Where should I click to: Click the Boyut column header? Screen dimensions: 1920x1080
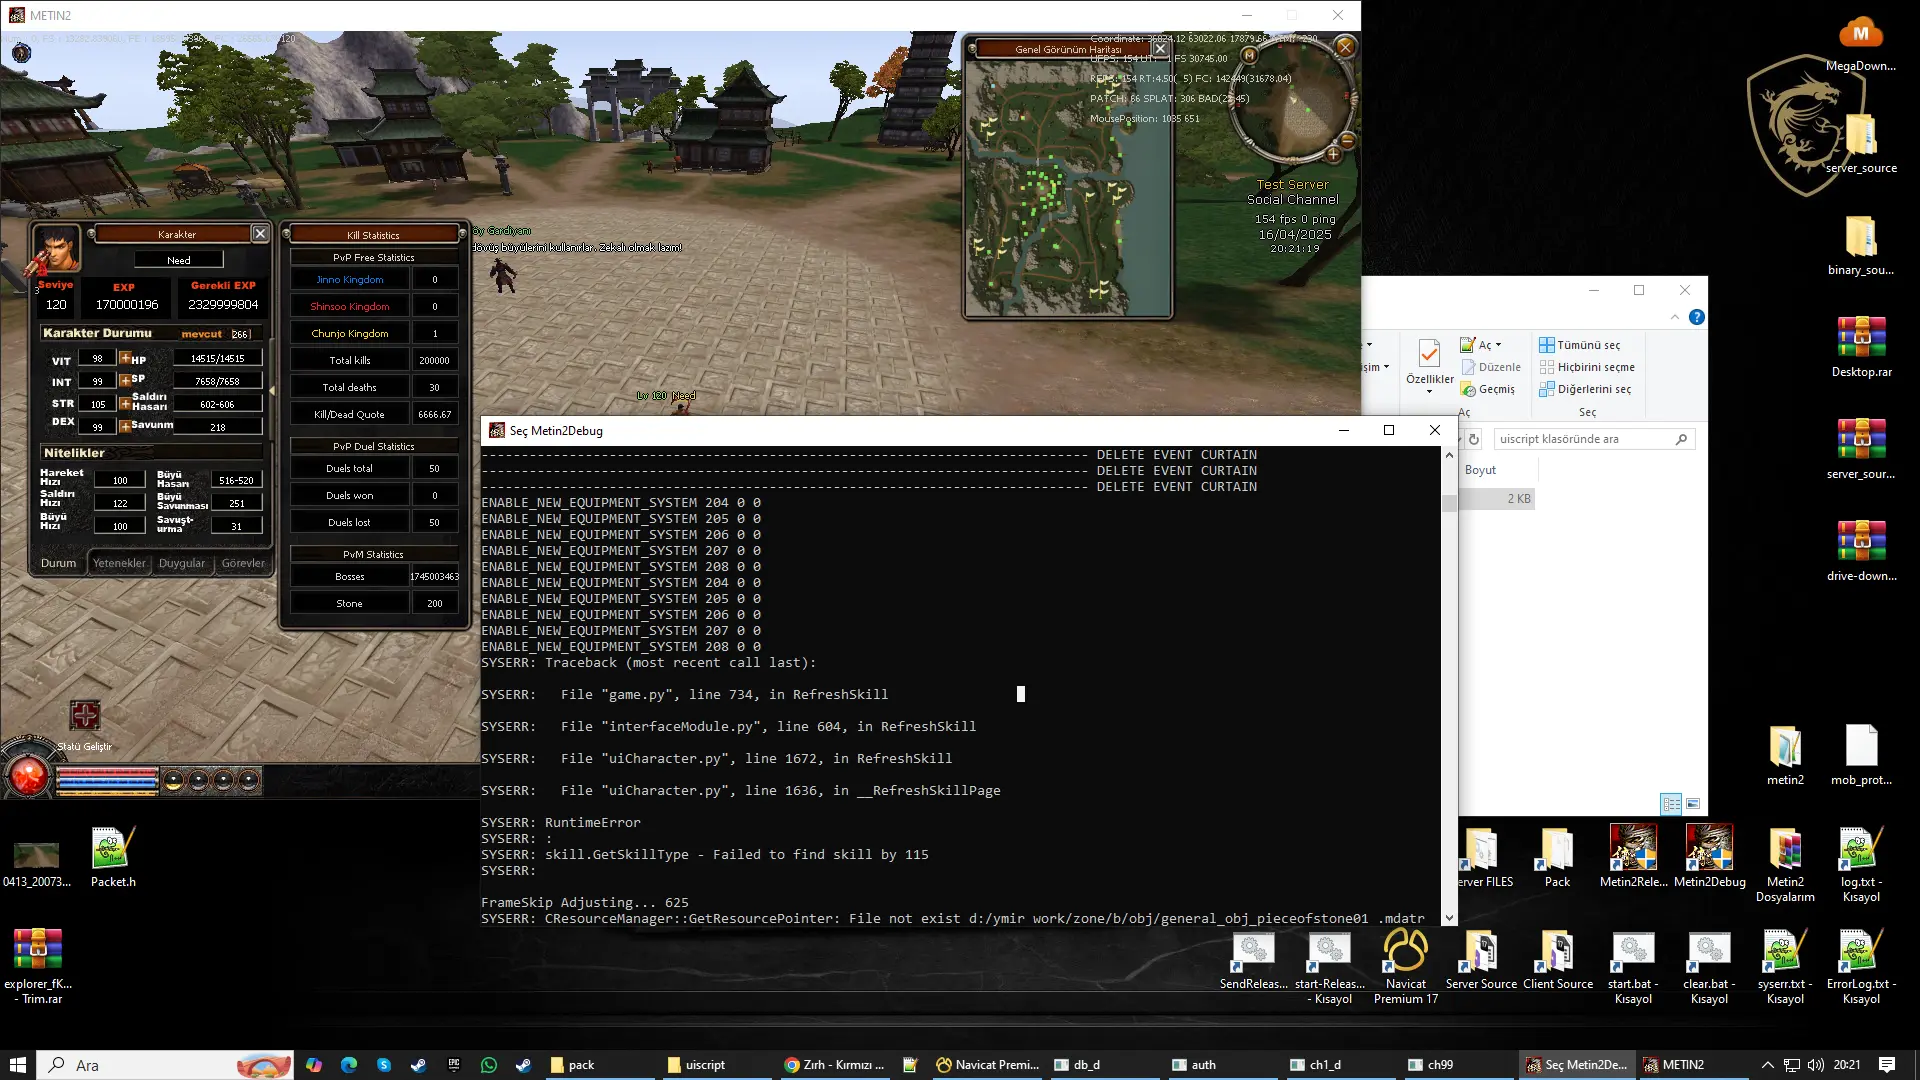1480,470
